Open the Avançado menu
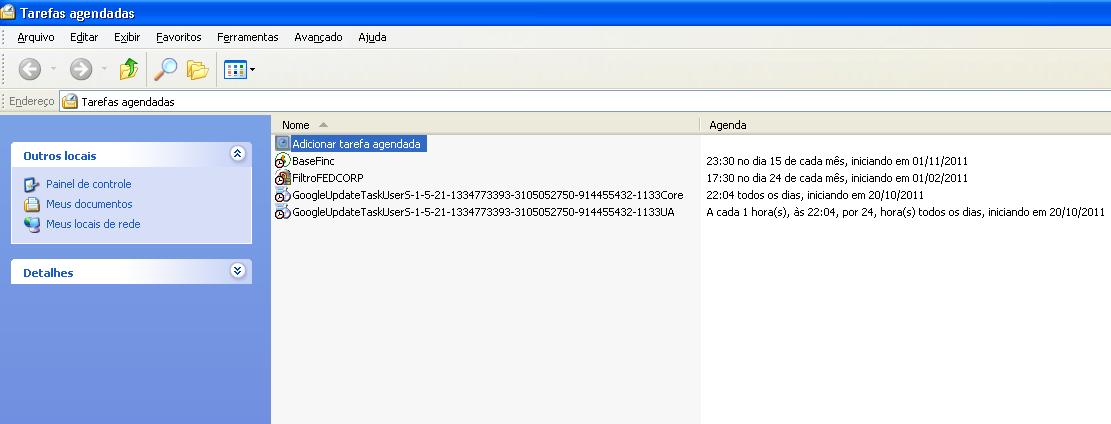 pos(318,37)
